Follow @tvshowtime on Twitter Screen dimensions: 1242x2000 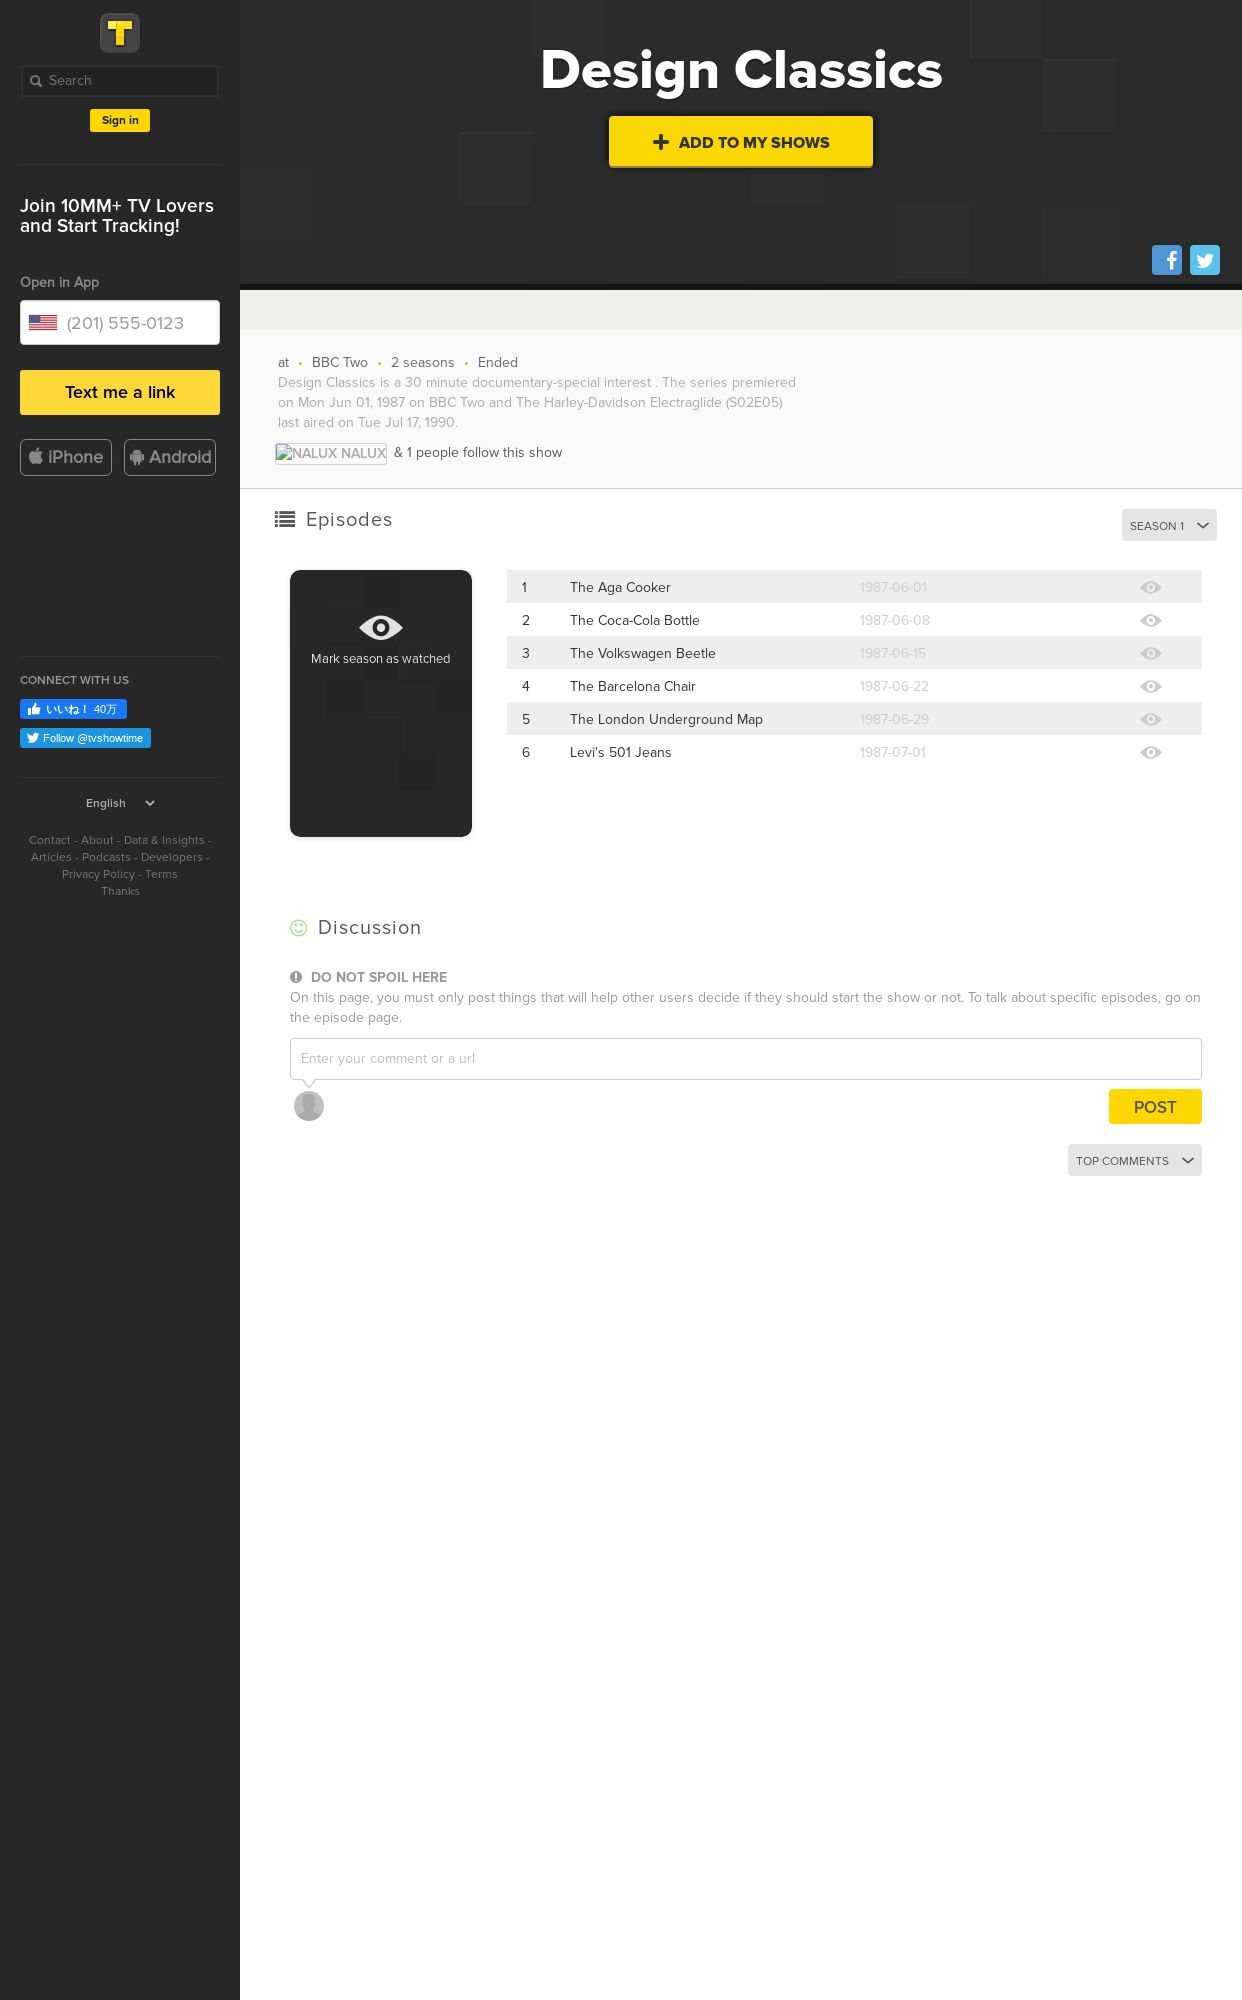pos(85,738)
